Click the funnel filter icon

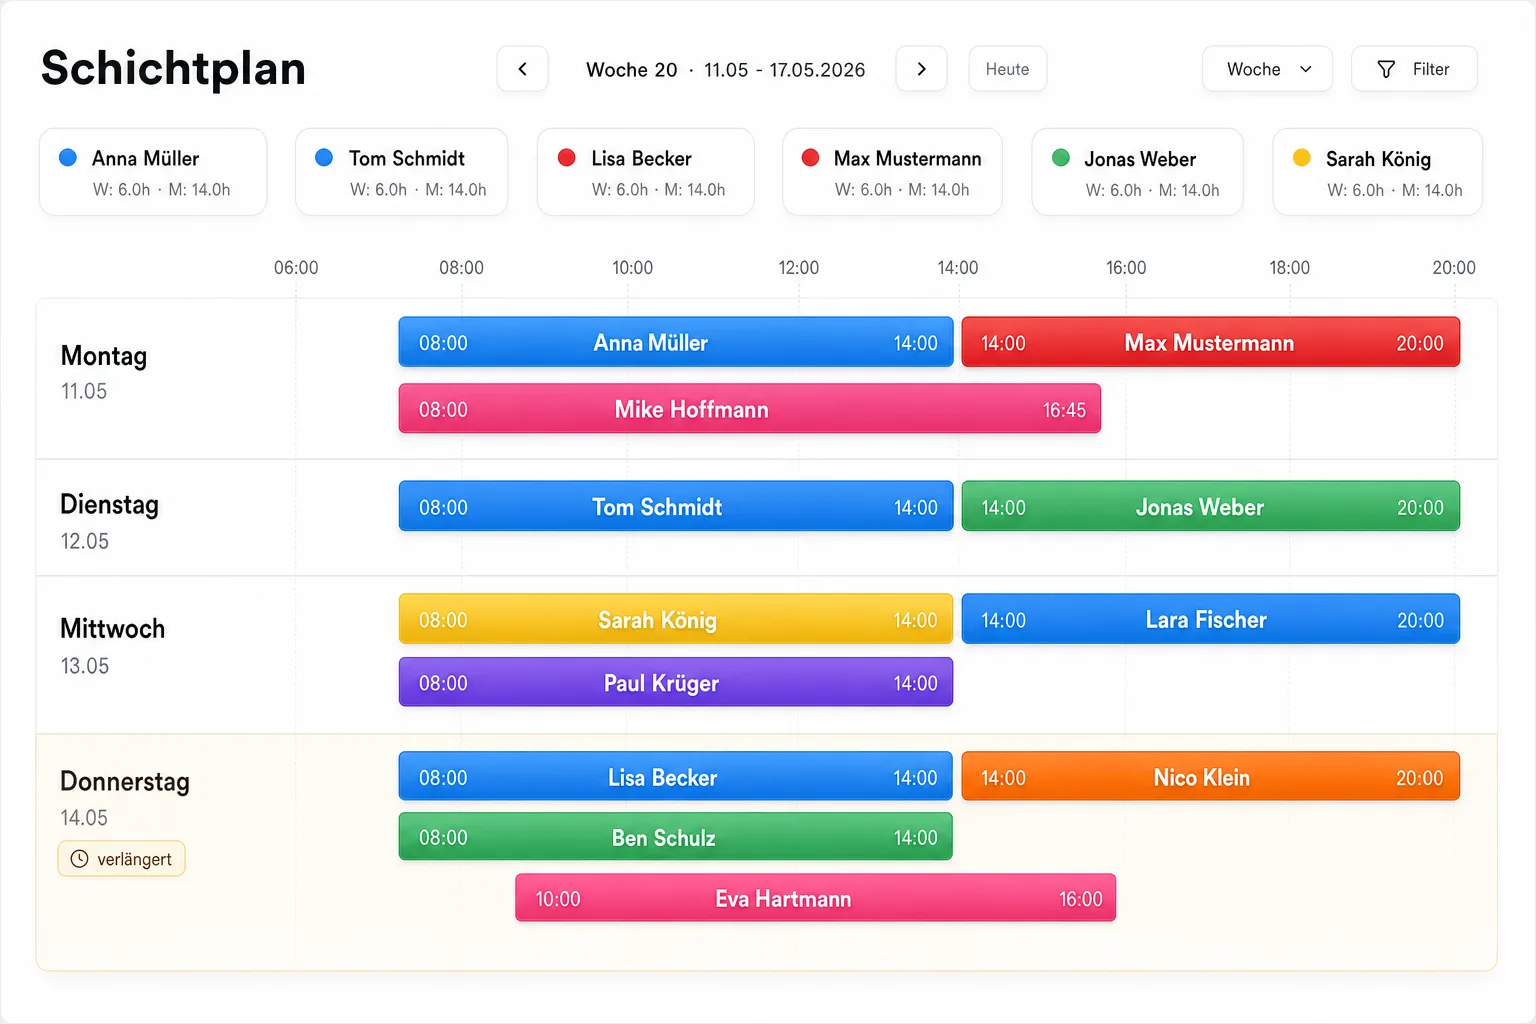[x=1386, y=69]
